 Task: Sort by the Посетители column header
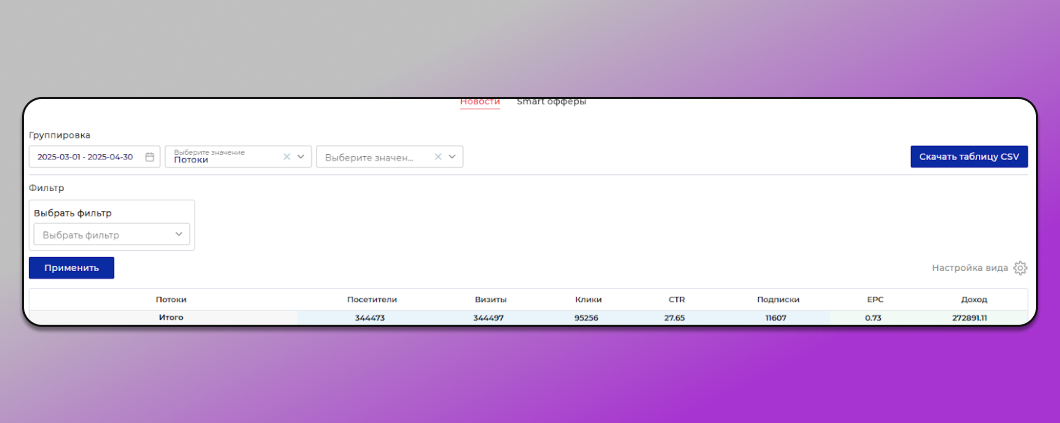tap(372, 299)
